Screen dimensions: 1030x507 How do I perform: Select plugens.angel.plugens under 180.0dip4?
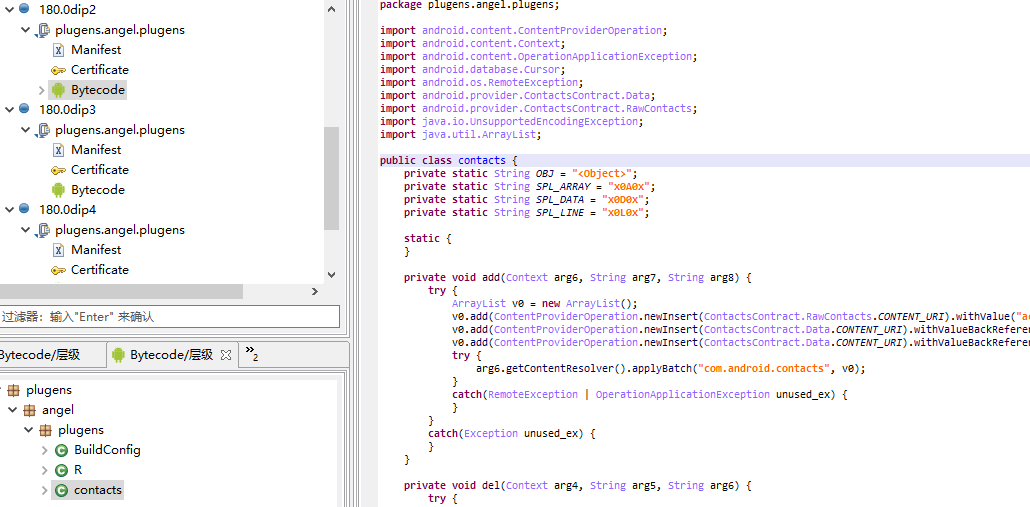(119, 230)
